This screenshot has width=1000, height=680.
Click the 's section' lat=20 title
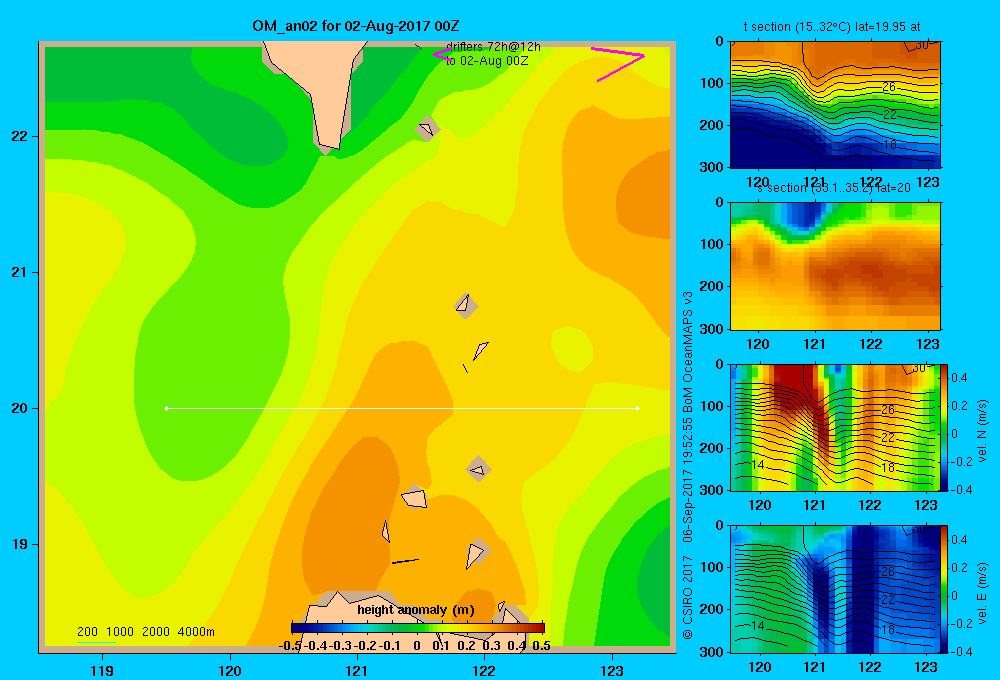point(834,188)
